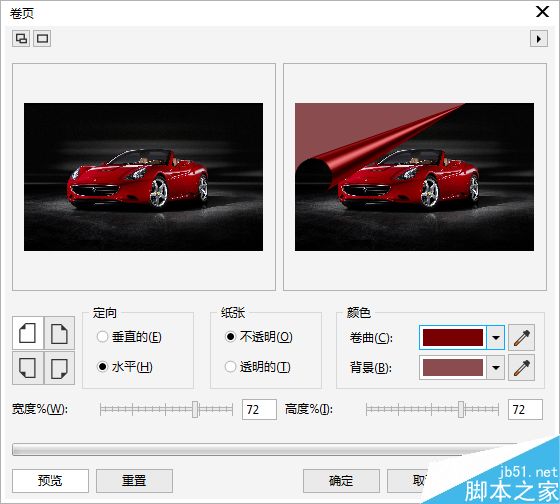Choose 透明的(T) paper option
The image size is (560, 504).
pos(258,367)
